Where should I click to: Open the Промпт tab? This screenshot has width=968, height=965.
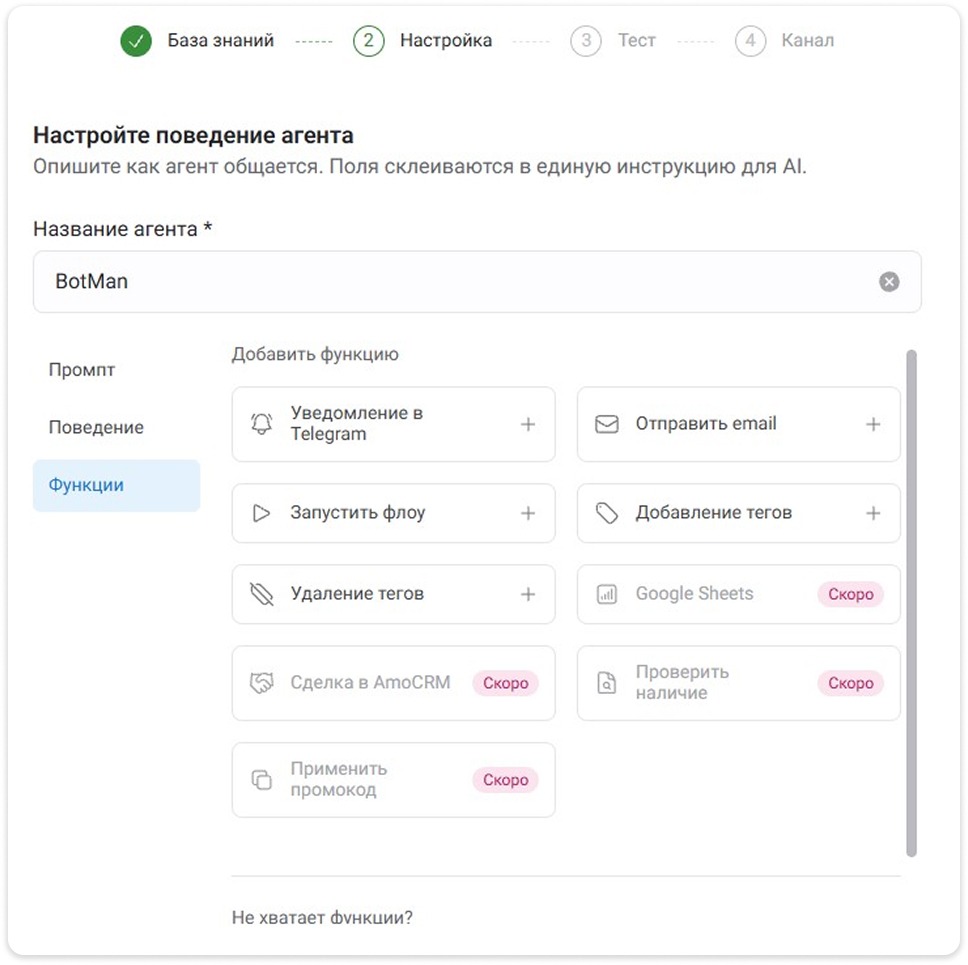tap(82, 370)
